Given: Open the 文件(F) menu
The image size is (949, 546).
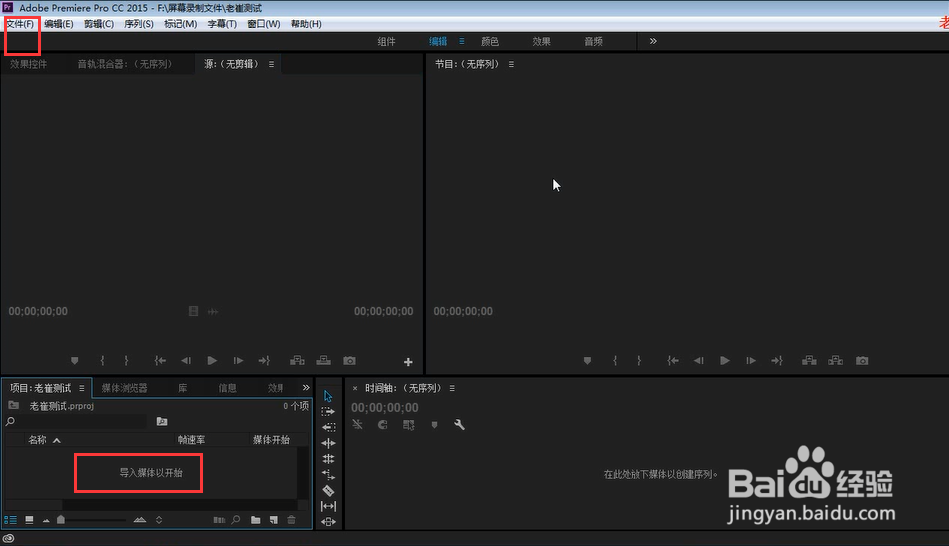Looking at the screenshot, I should tap(20, 24).
